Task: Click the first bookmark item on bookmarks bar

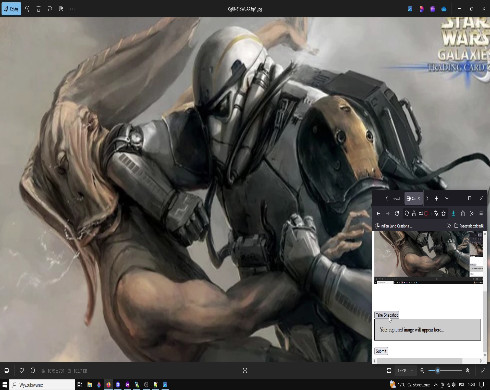Action: coord(394,226)
